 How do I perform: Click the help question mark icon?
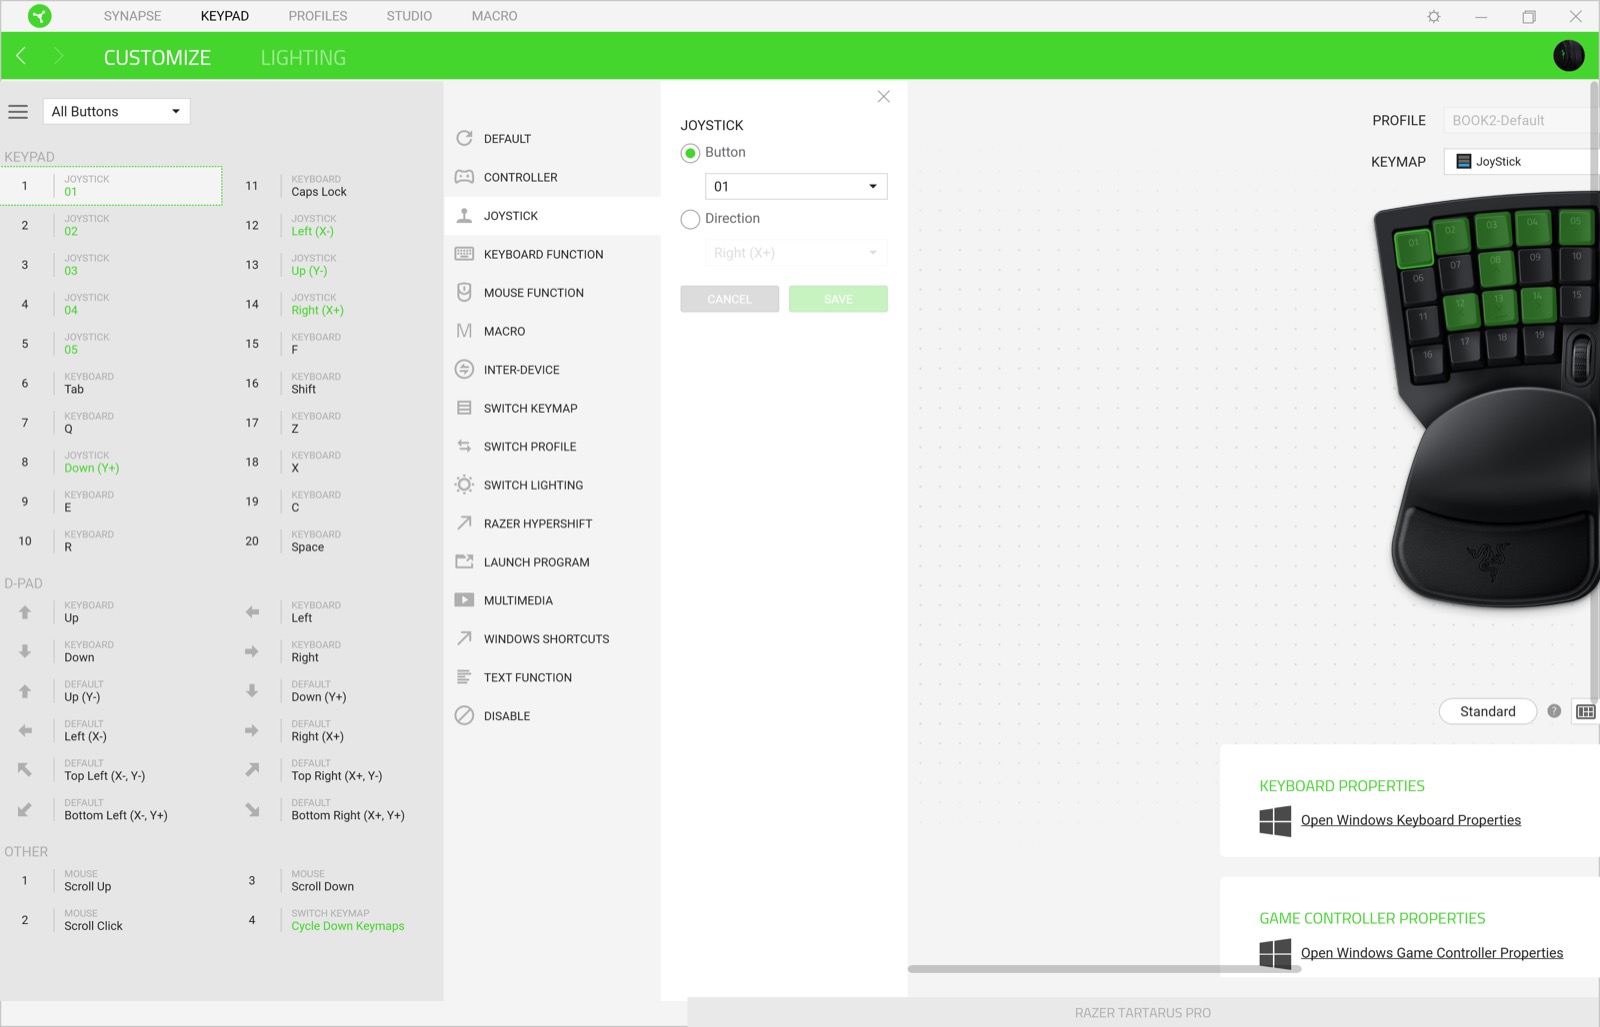pyautogui.click(x=1554, y=711)
